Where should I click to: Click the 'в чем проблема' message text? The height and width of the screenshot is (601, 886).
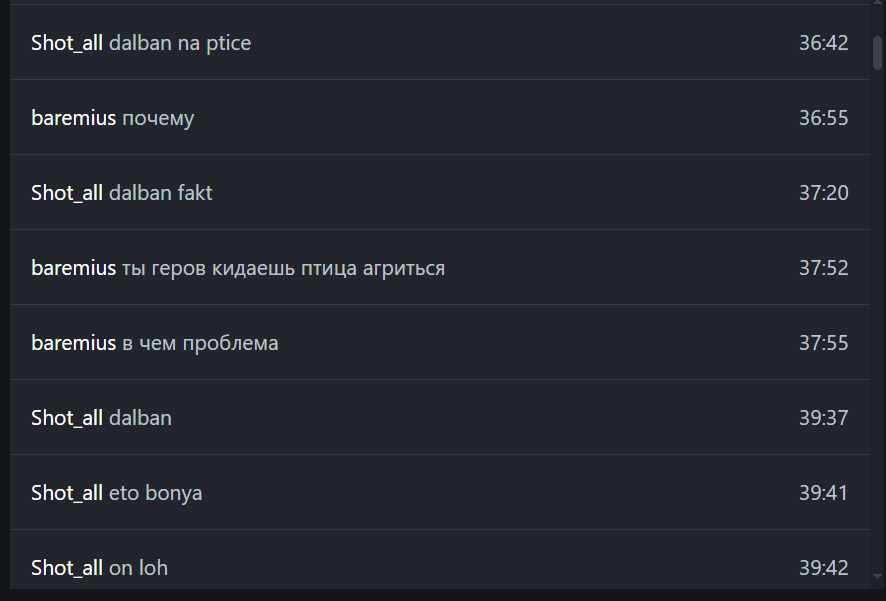(x=200, y=343)
